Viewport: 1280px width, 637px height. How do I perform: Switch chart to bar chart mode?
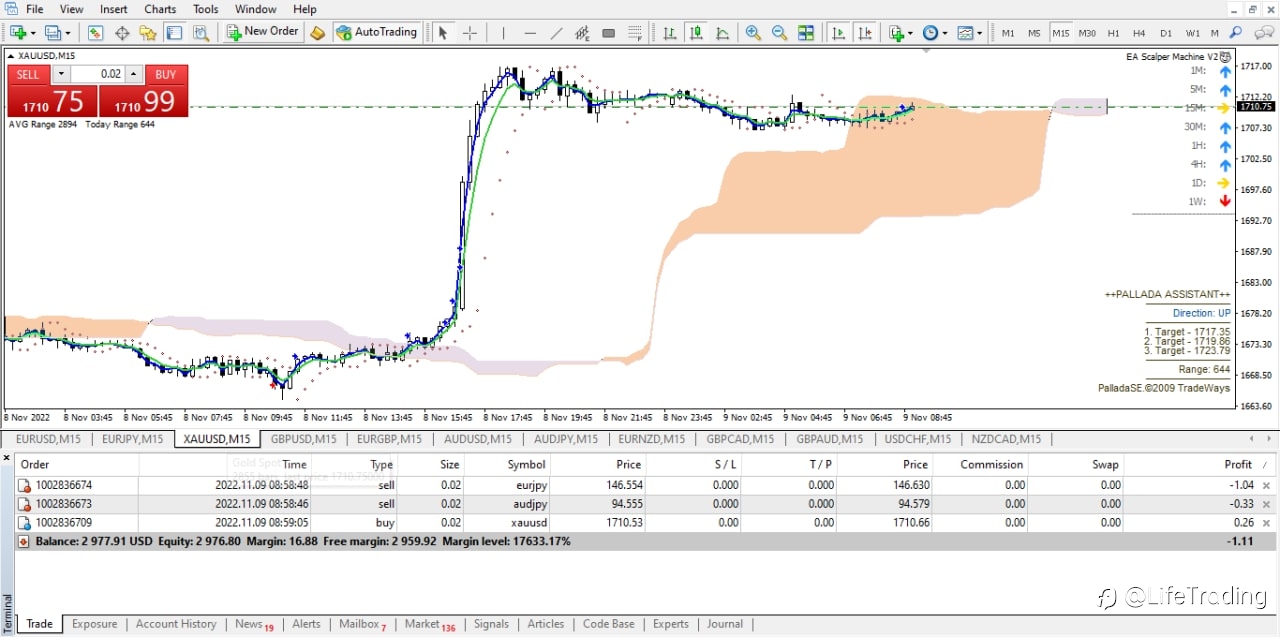tap(669, 32)
